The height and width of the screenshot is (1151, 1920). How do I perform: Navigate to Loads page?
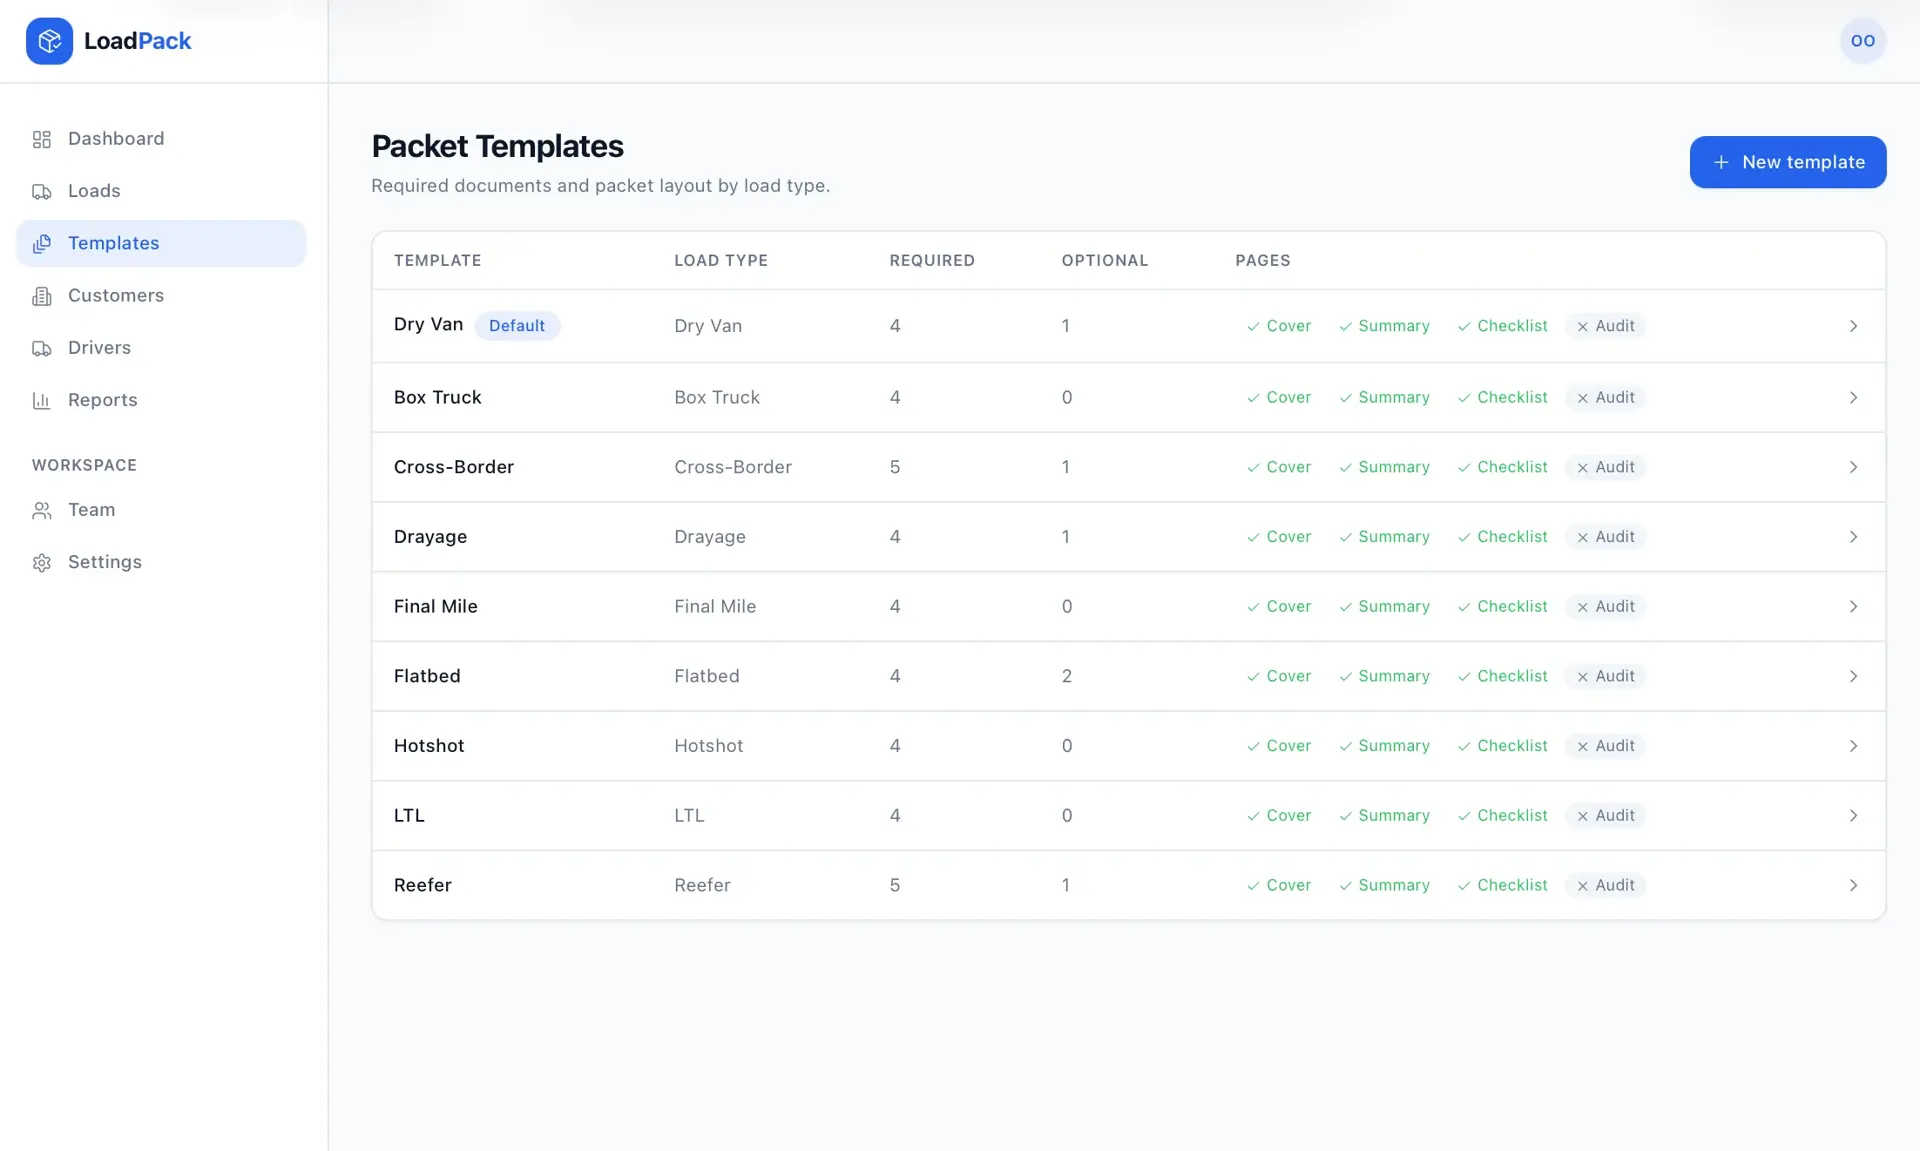point(161,191)
